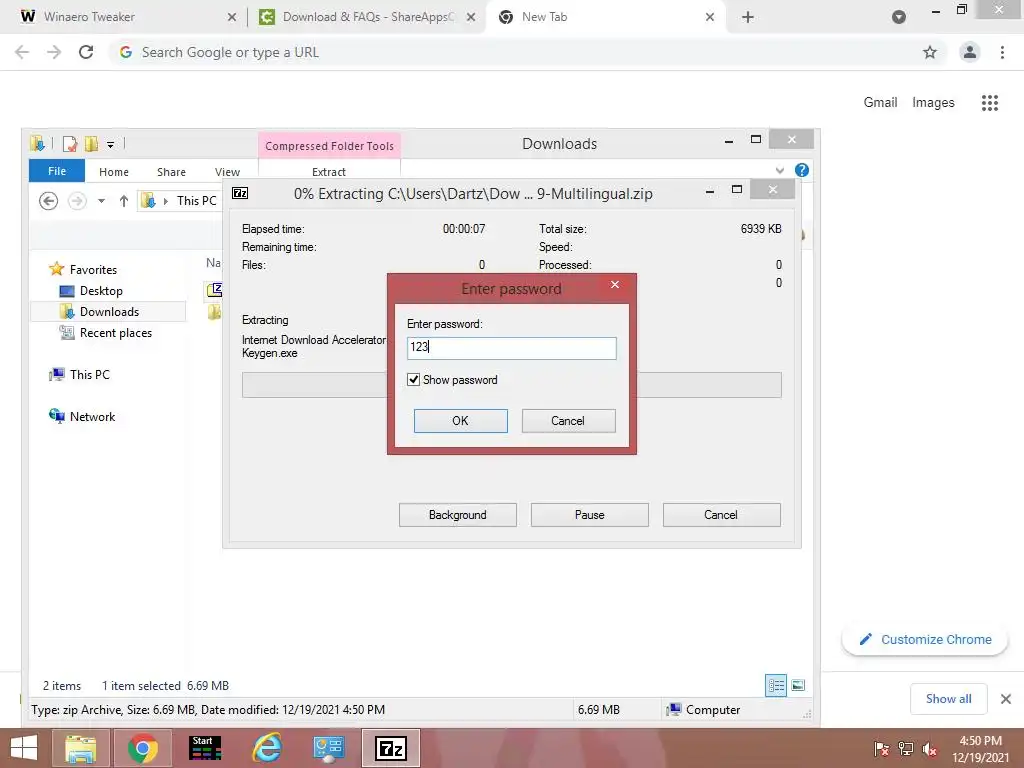This screenshot has width=1024, height=768.
Task: Cancel extraction in 7-Zip window
Action: click(x=721, y=515)
